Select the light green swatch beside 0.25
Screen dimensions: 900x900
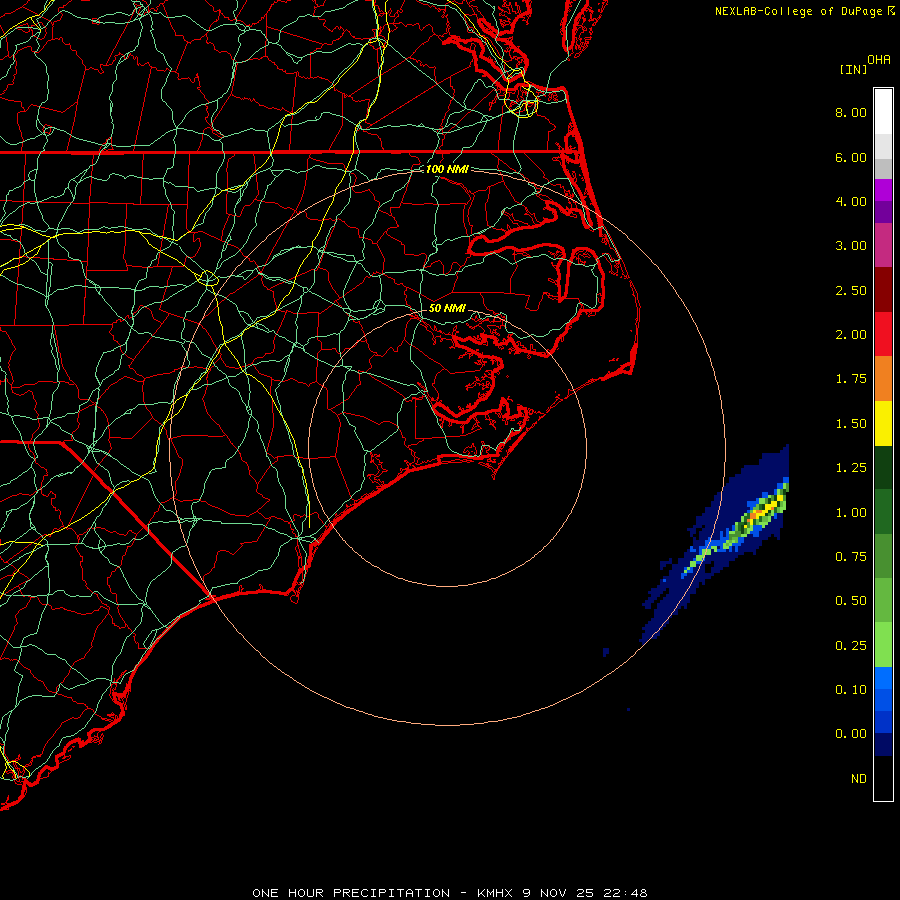click(883, 645)
